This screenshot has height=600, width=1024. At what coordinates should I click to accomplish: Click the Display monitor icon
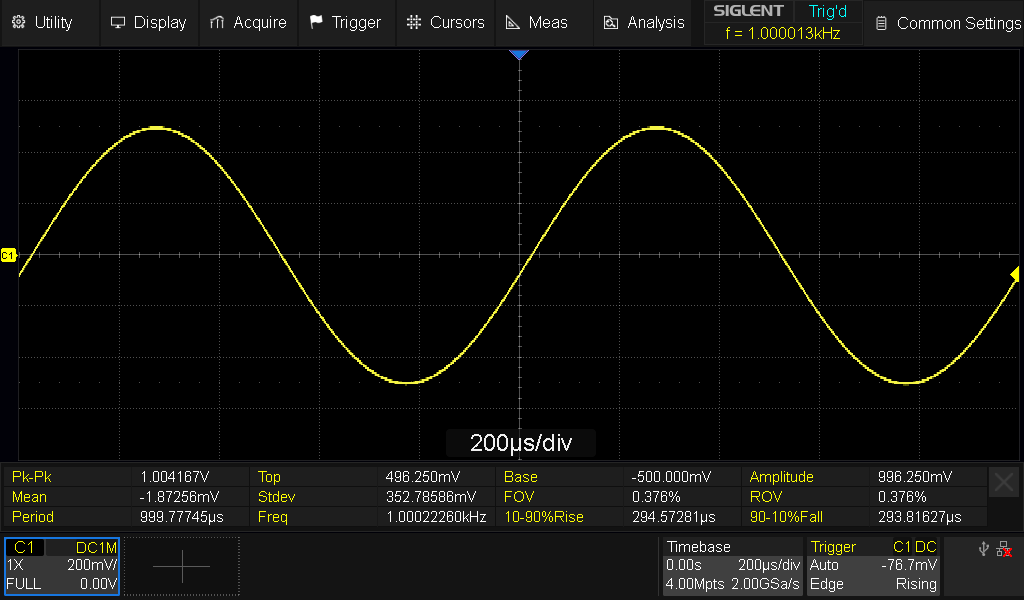pos(119,22)
